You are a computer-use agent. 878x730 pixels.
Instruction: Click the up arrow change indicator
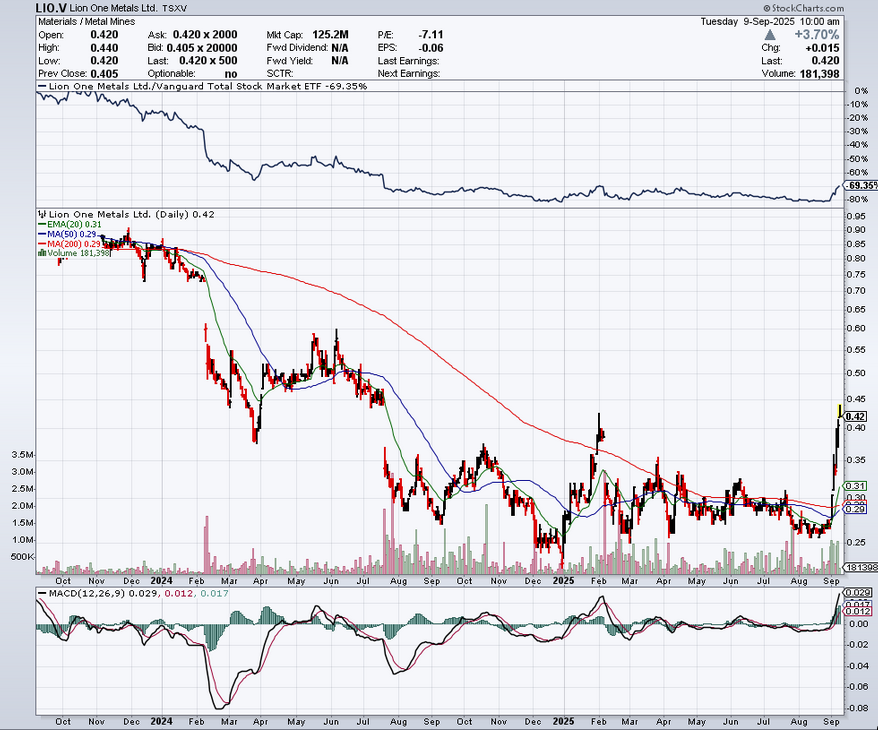770,35
